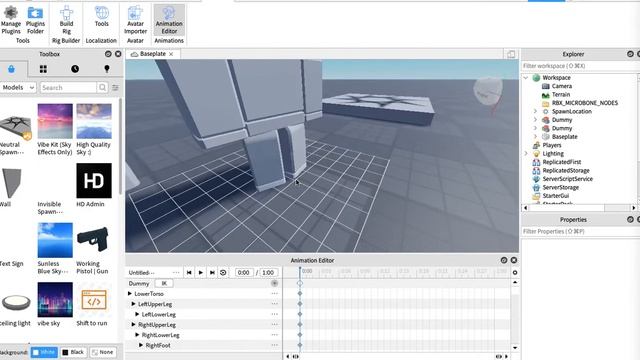Open the Models category dropdown
The width and height of the screenshot is (640, 360).
tap(18, 87)
